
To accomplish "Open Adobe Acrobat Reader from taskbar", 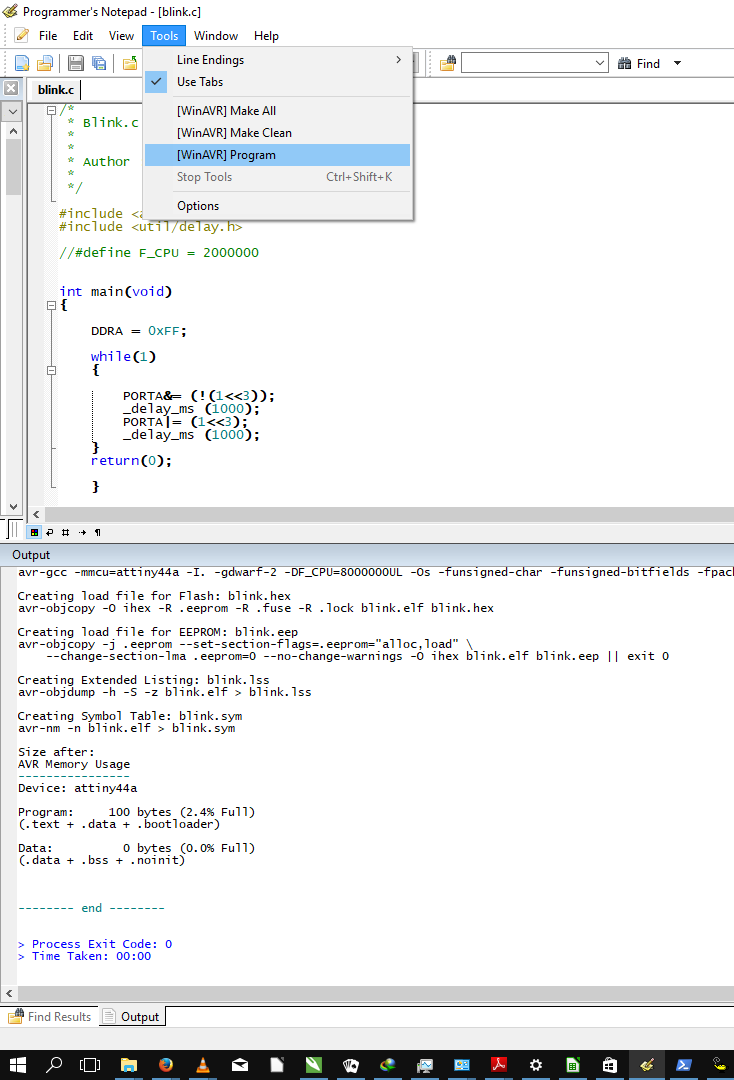I will (x=499, y=1065).
